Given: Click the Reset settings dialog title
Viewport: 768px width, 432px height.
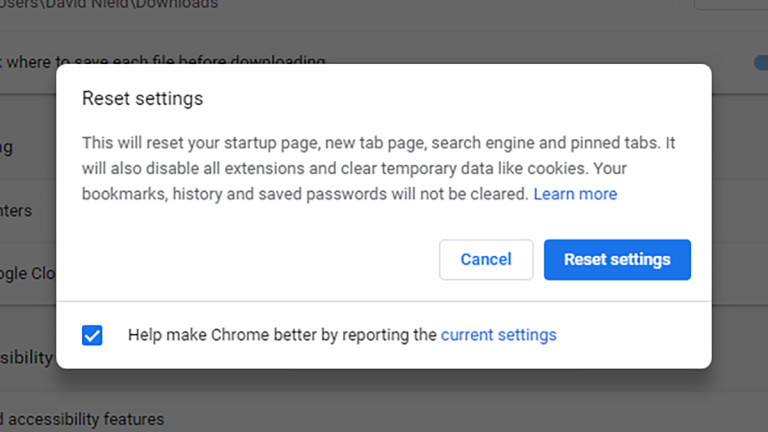Looking at the screenshot, I should point(142,99).
